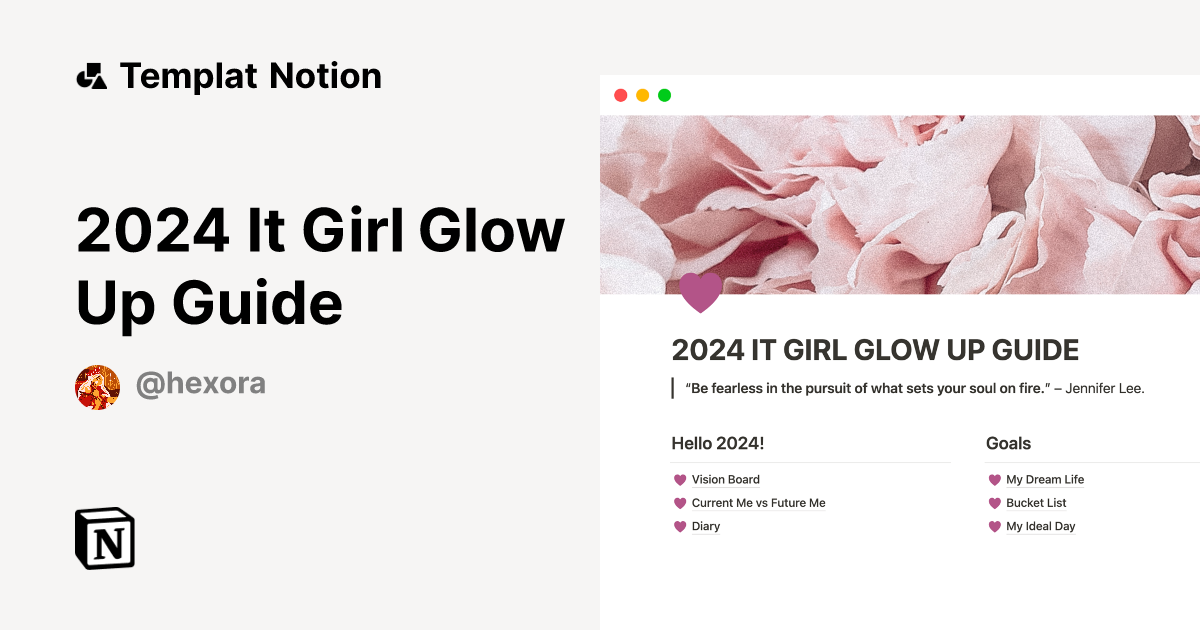Click the heart icon beside Current Me vs Future Me
This screenshot has height=630, width=1200.
click(680, 503)
